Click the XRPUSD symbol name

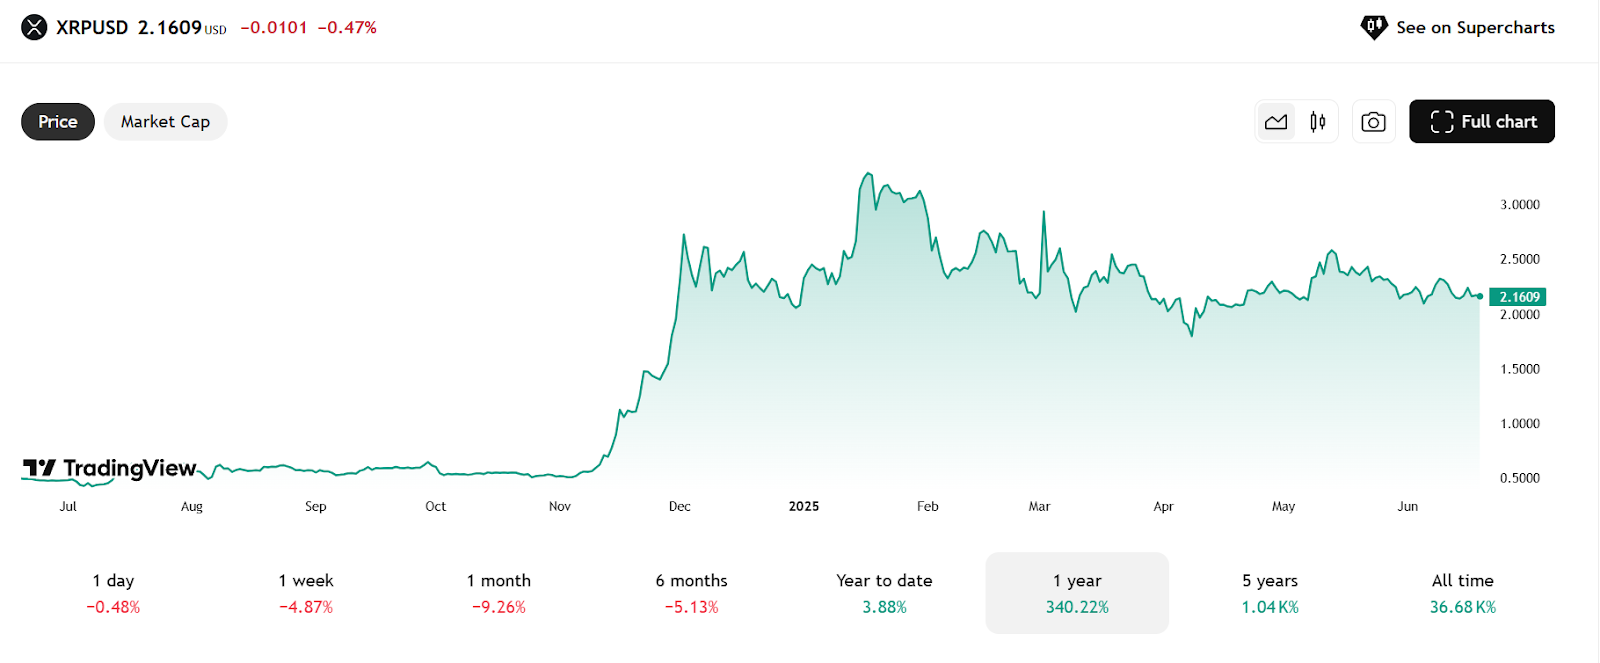(x=92, y=28)
